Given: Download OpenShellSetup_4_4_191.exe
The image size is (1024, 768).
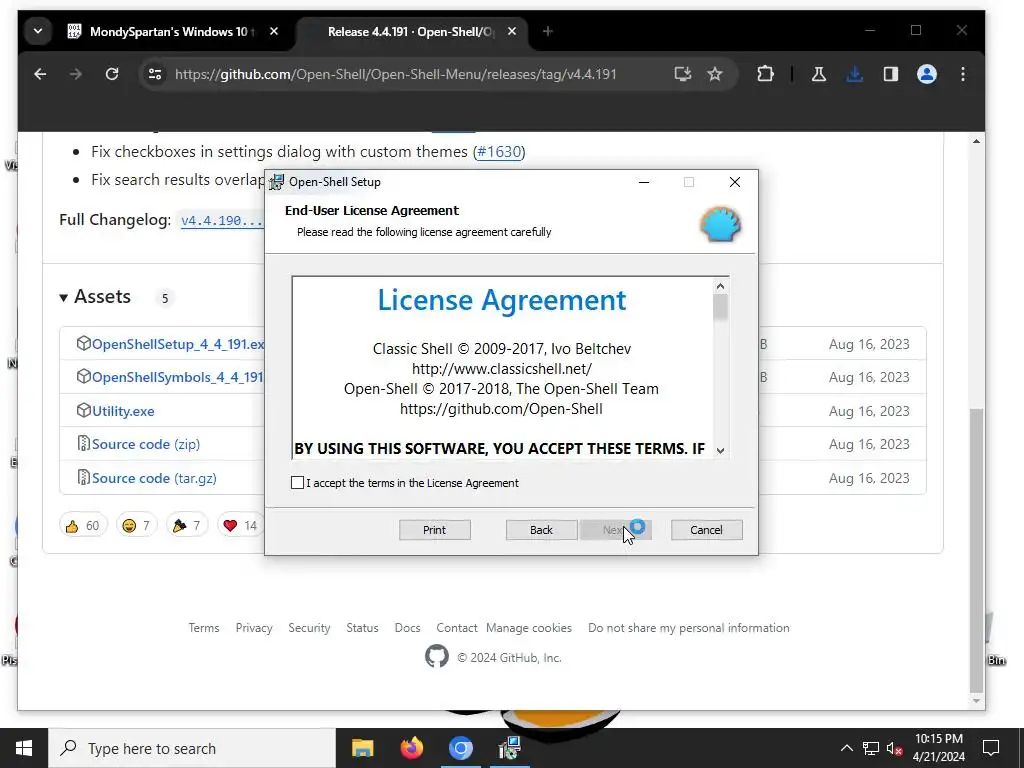Looking at the screenshot, I should coord(178,344).
